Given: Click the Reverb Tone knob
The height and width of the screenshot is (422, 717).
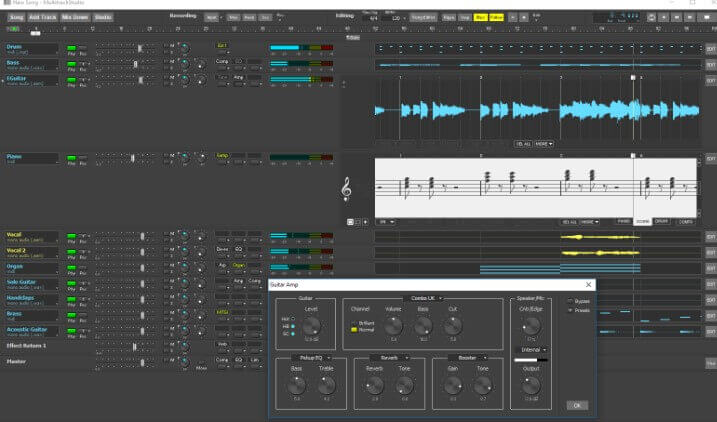Looking at the screenshot, I should (x=404, y=385).
